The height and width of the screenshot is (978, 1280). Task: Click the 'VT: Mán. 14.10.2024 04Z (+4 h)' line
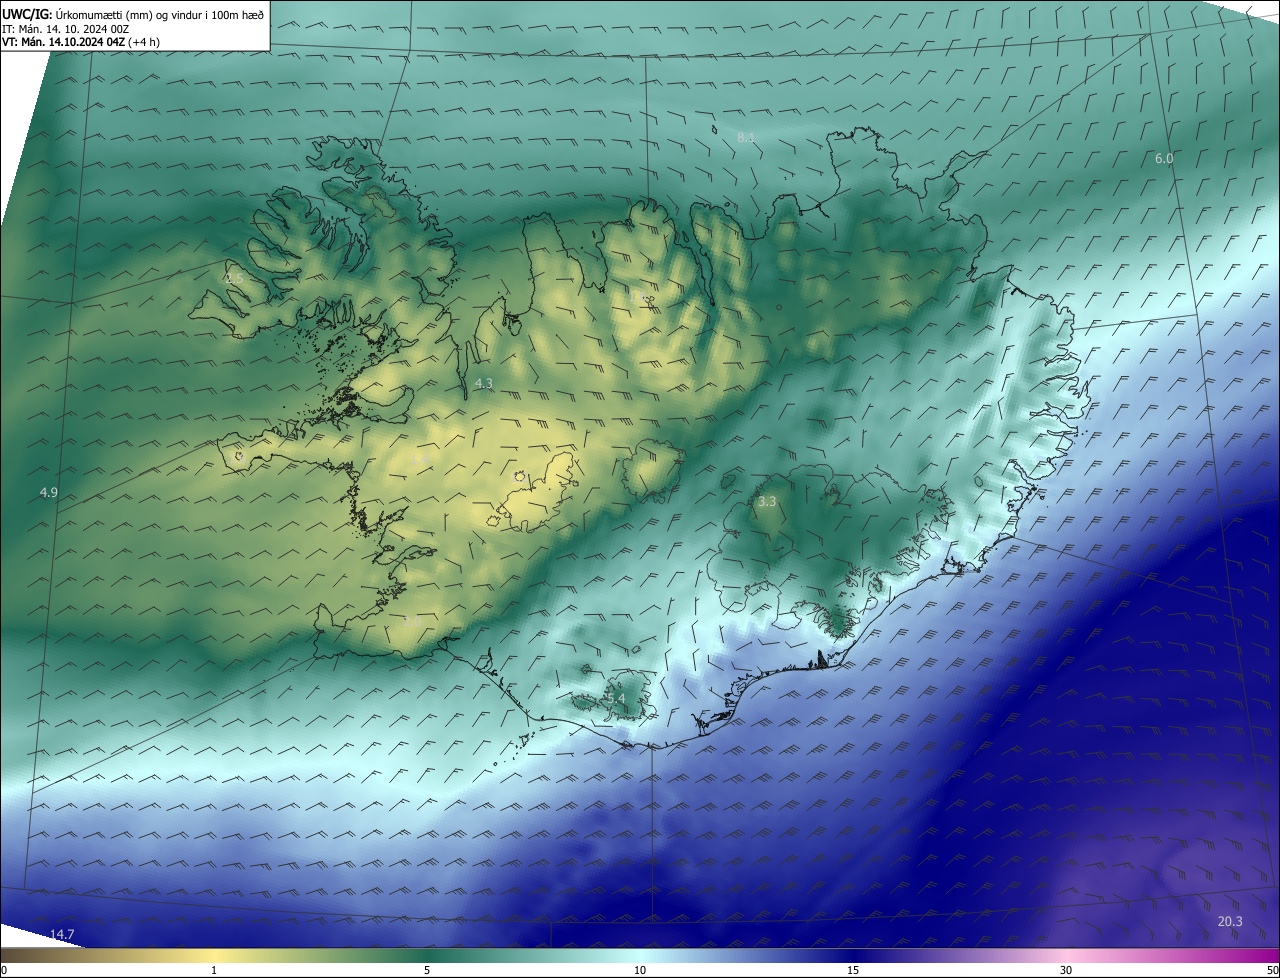click(x=81, y=42)
